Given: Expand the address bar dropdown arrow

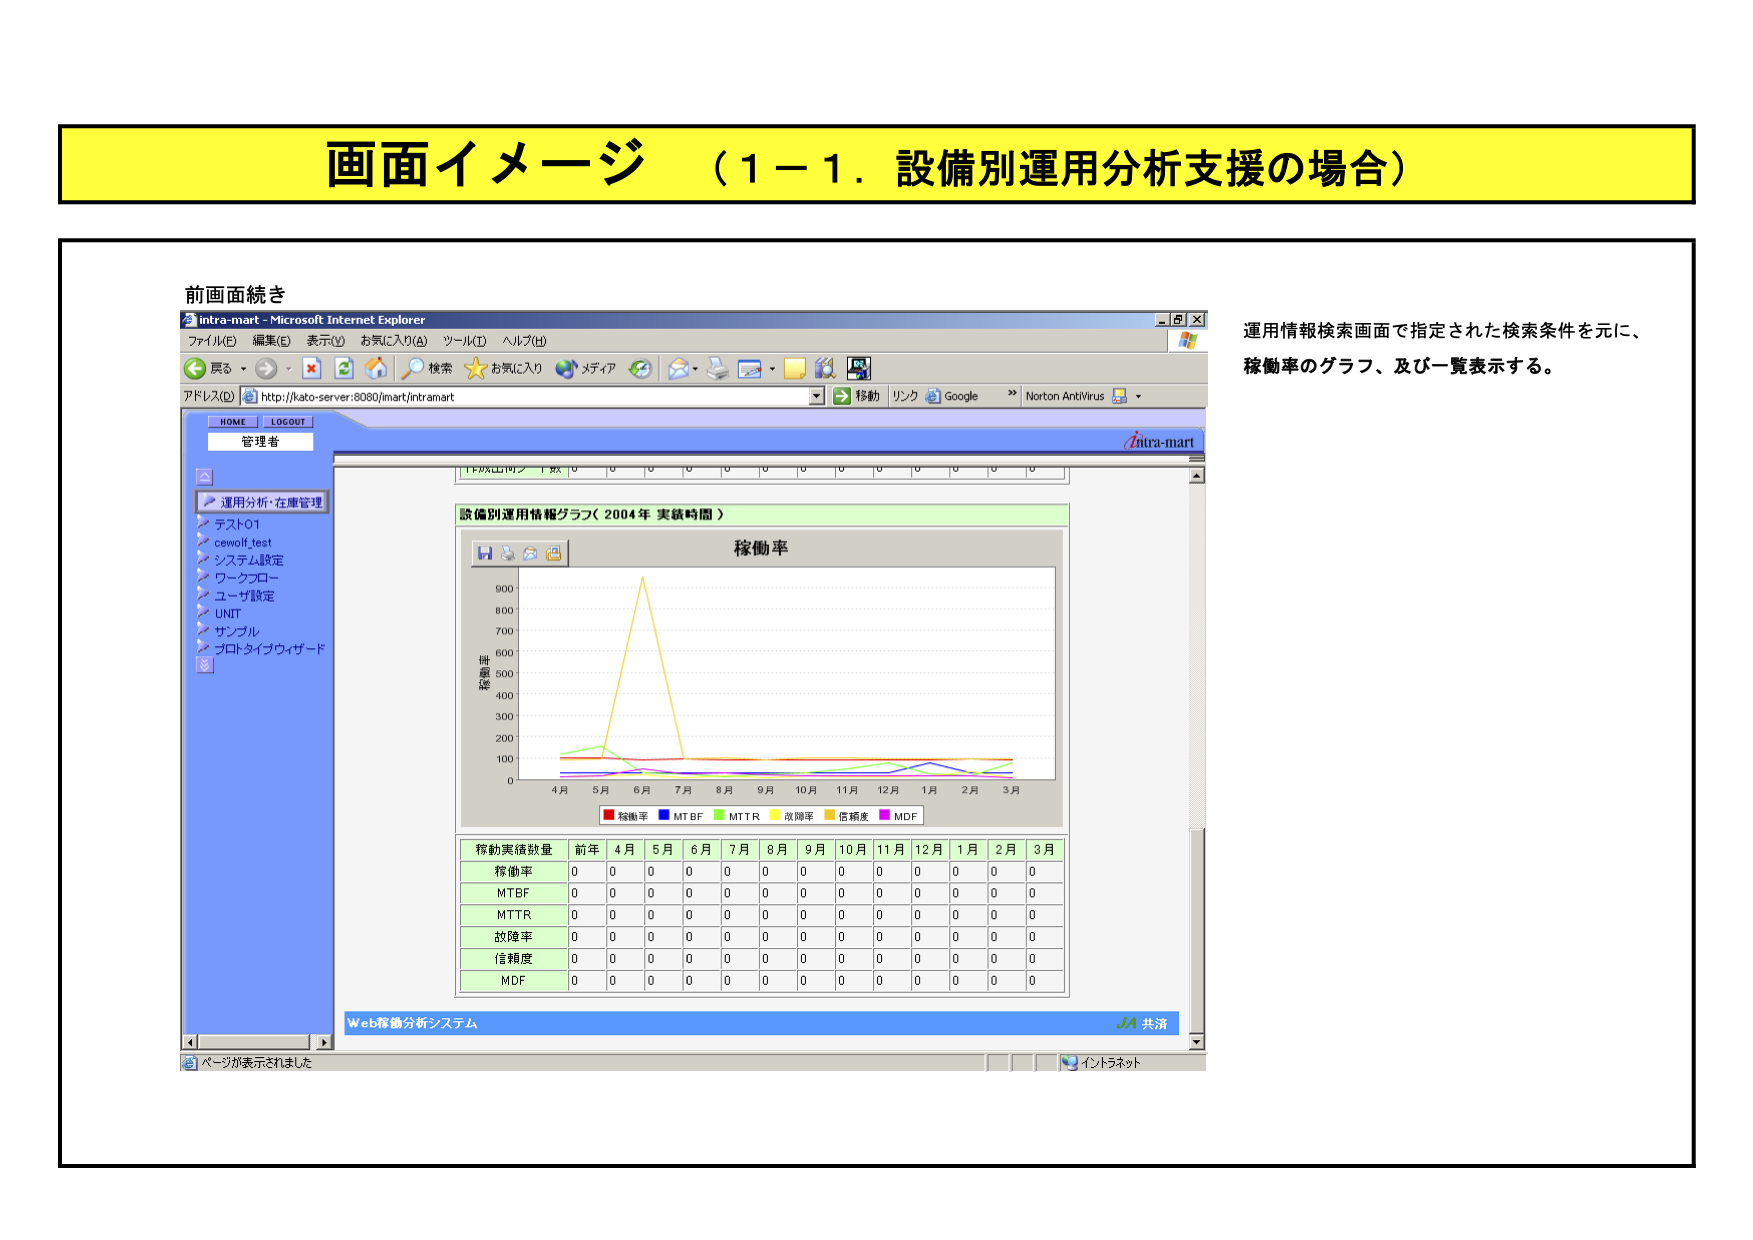Looking at the screenshot, I should [817, 396].
